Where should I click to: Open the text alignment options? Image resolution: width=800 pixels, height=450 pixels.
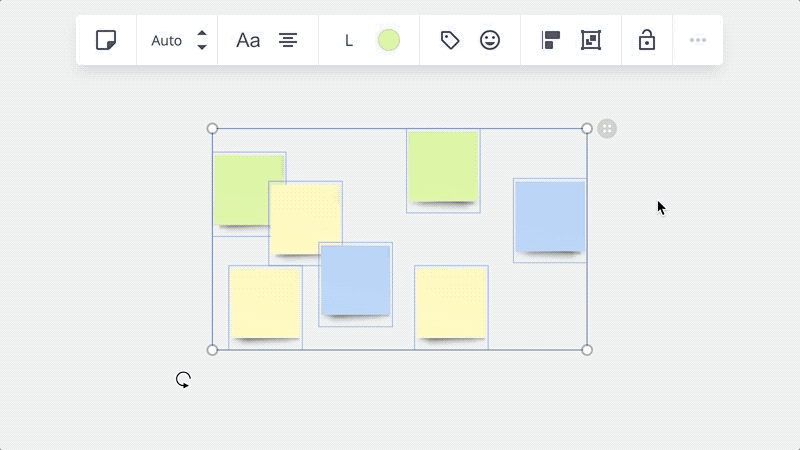click(x=288, y=40)
